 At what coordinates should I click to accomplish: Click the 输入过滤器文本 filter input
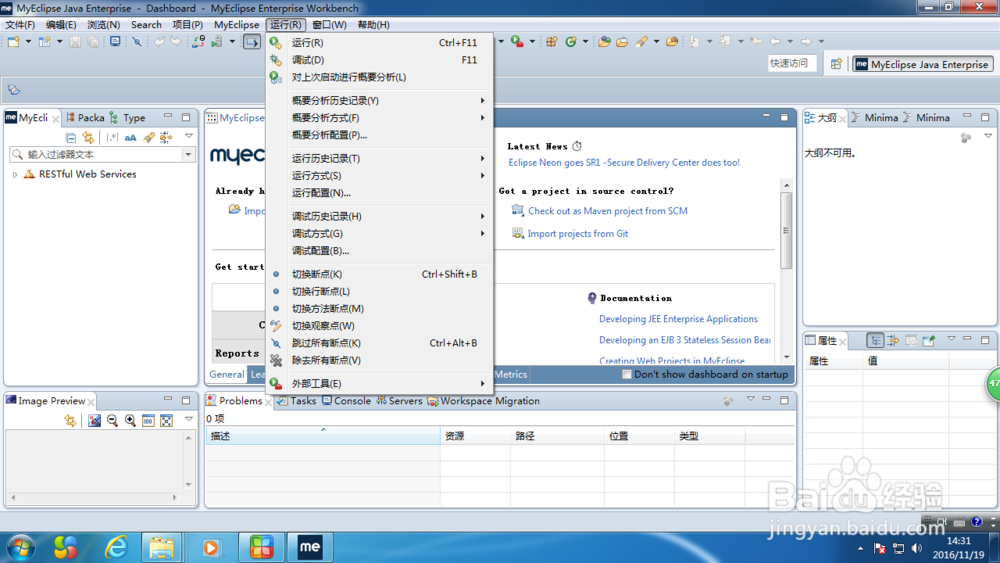coord(96,154)
